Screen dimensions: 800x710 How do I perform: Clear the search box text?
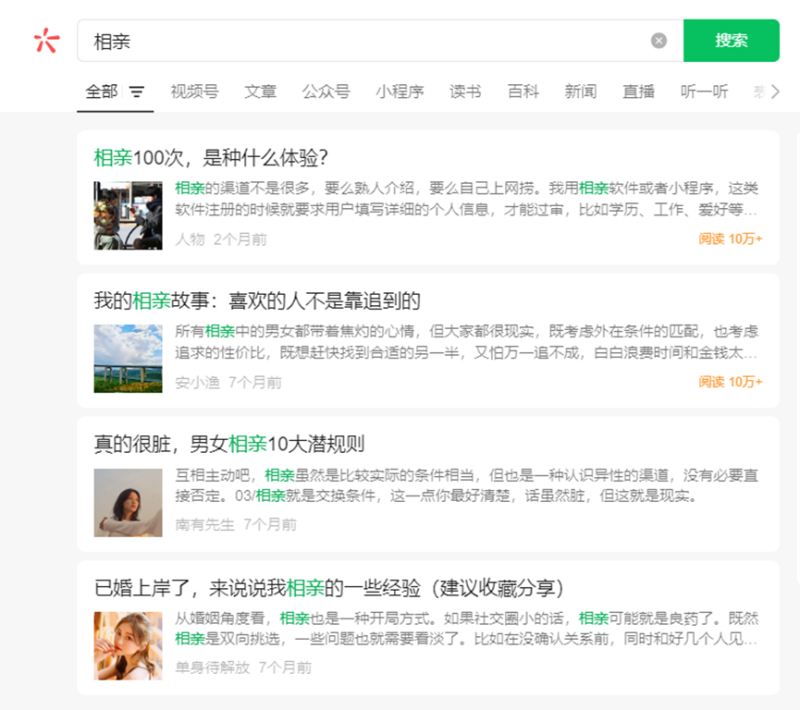click(658, 41)
